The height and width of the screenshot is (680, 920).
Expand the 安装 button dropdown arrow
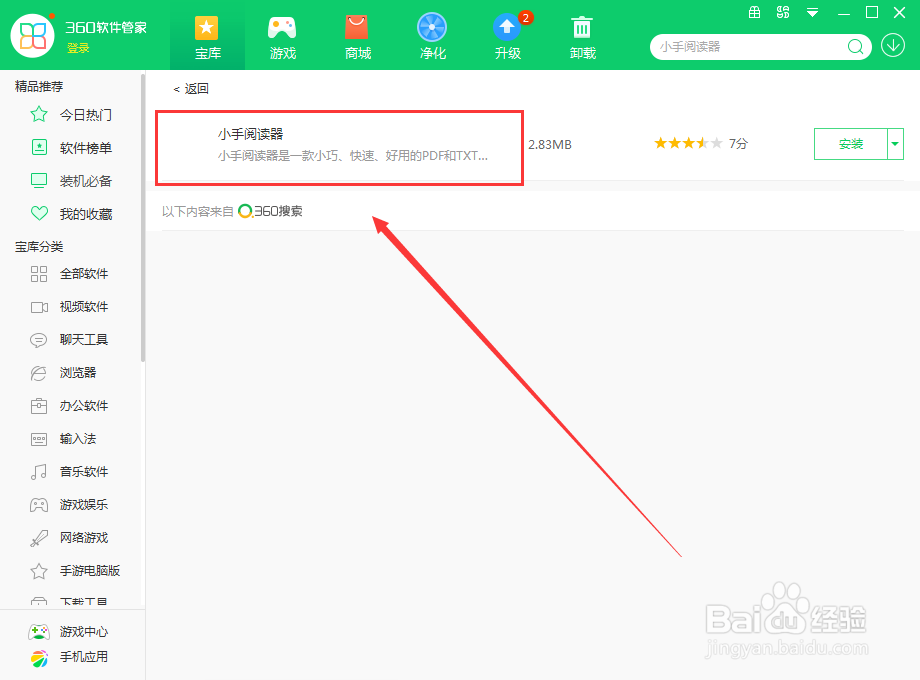pos(895,144)
